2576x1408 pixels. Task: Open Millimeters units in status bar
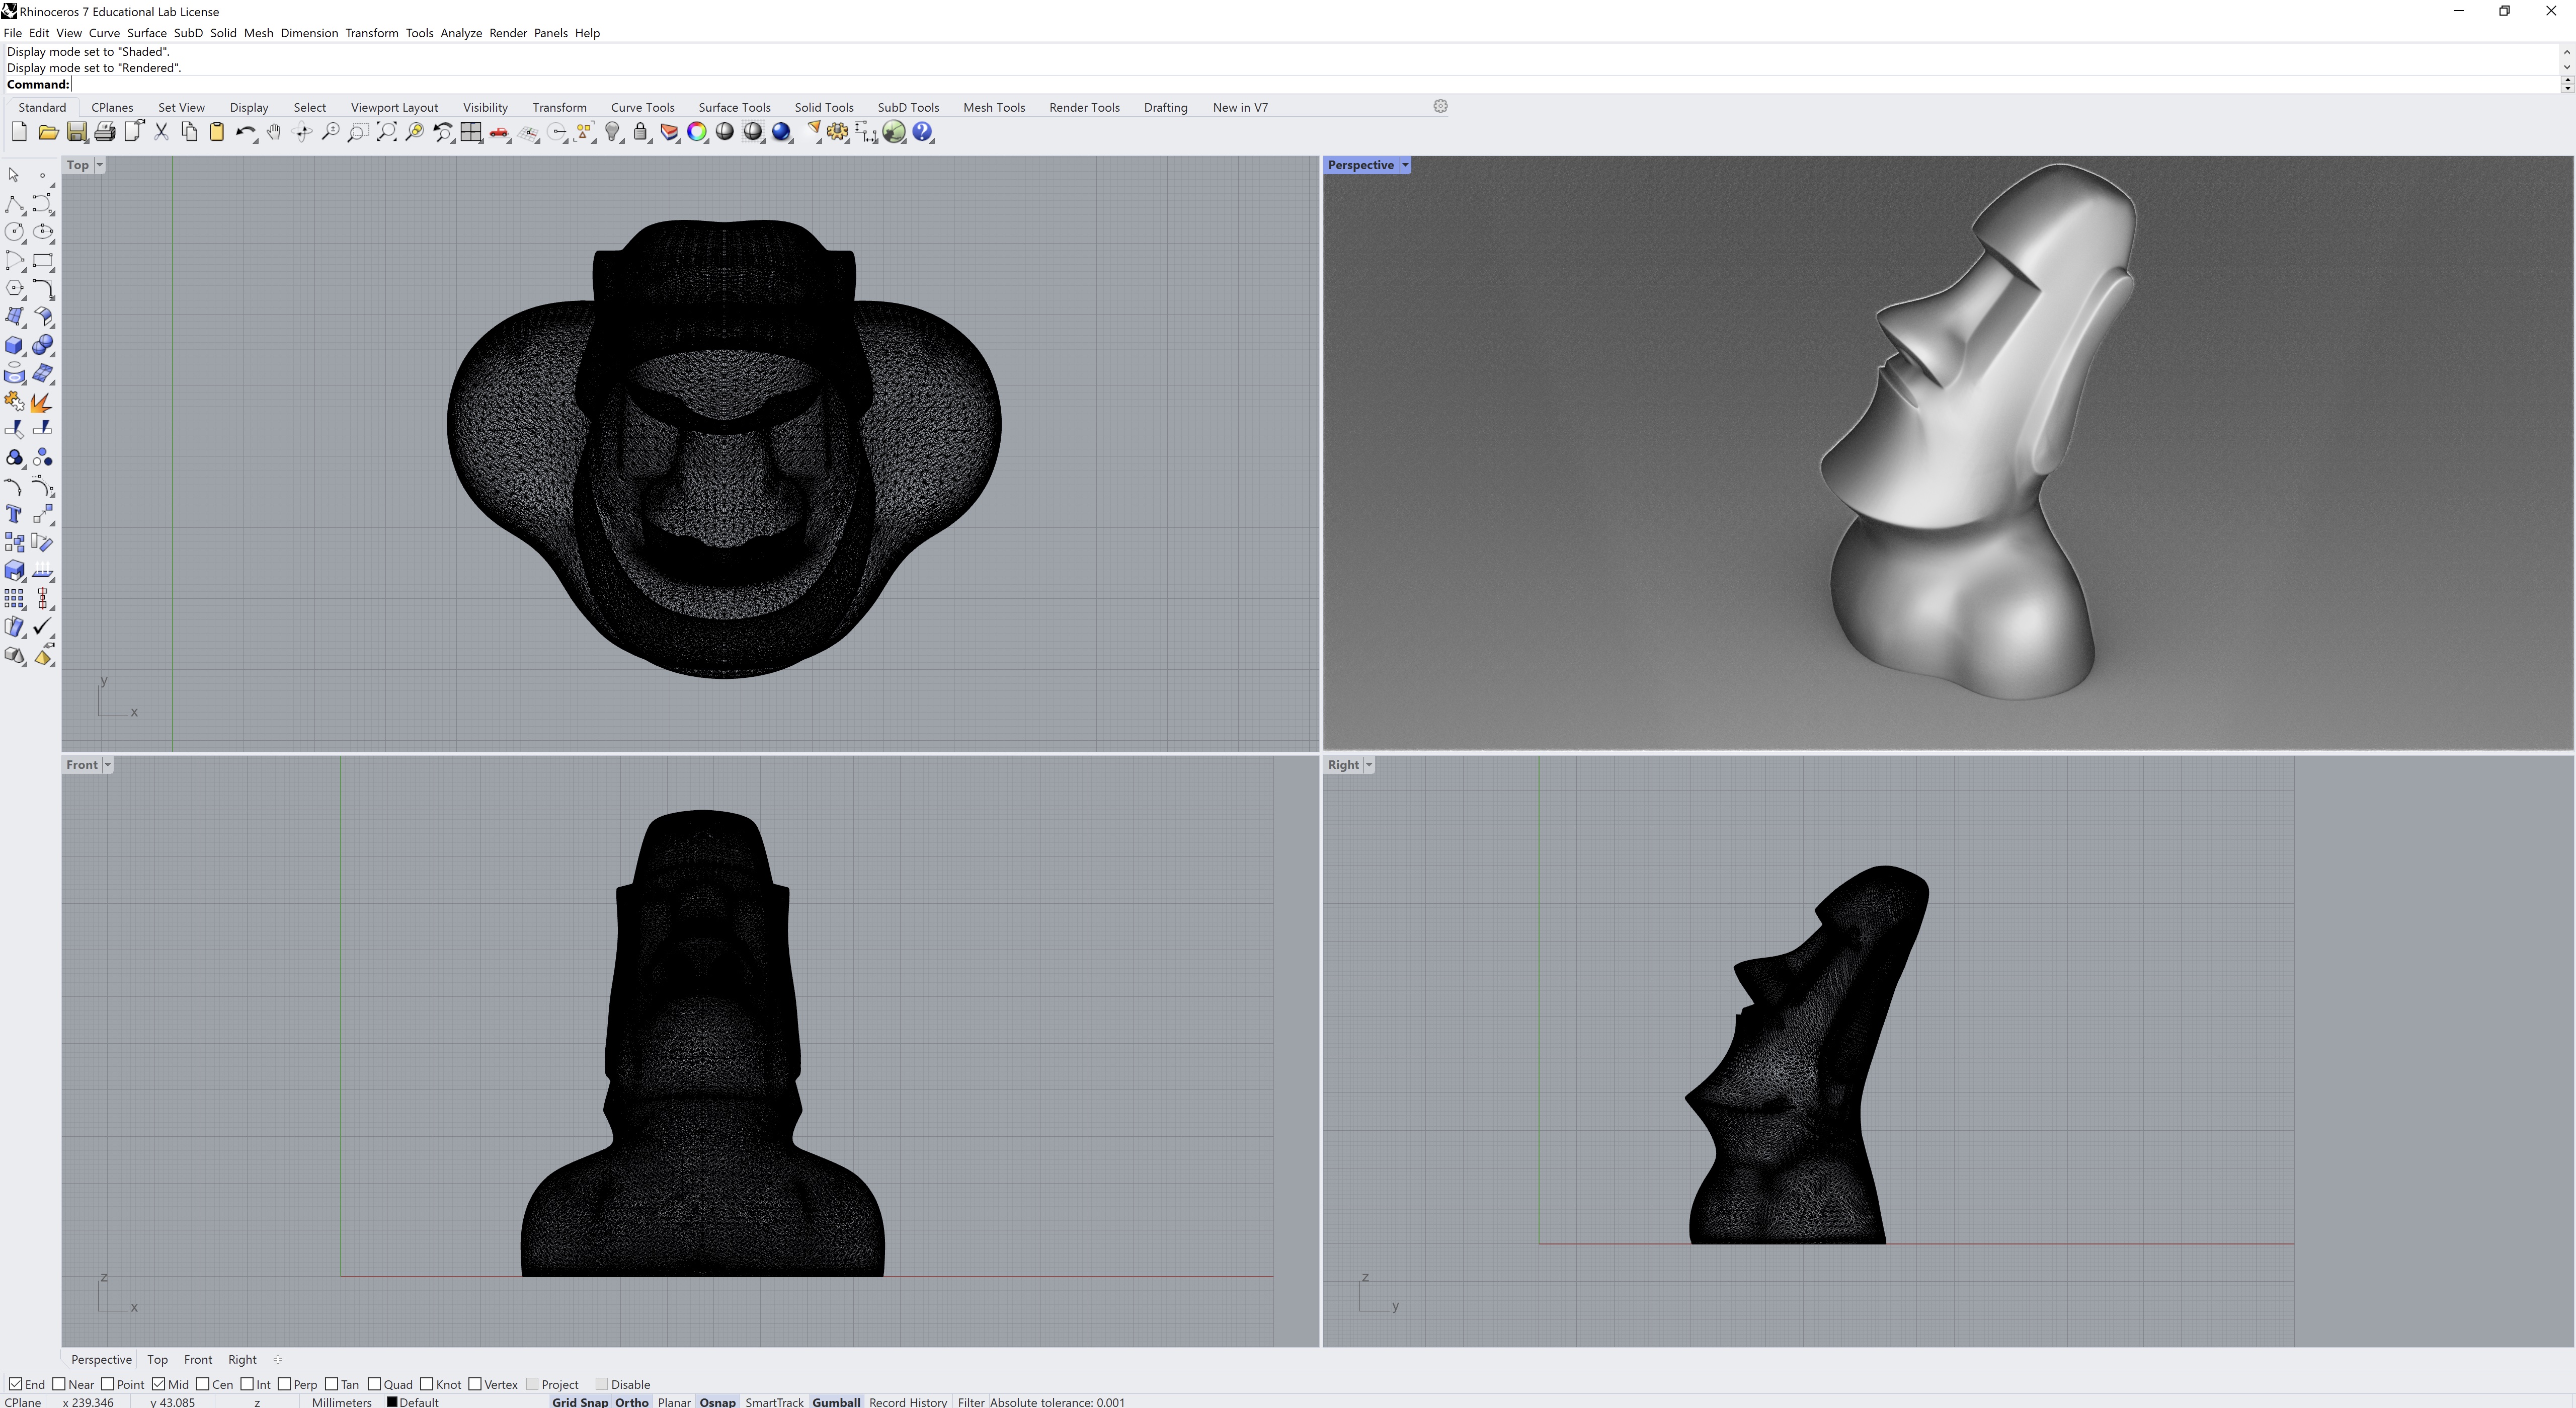(341, 1402)
